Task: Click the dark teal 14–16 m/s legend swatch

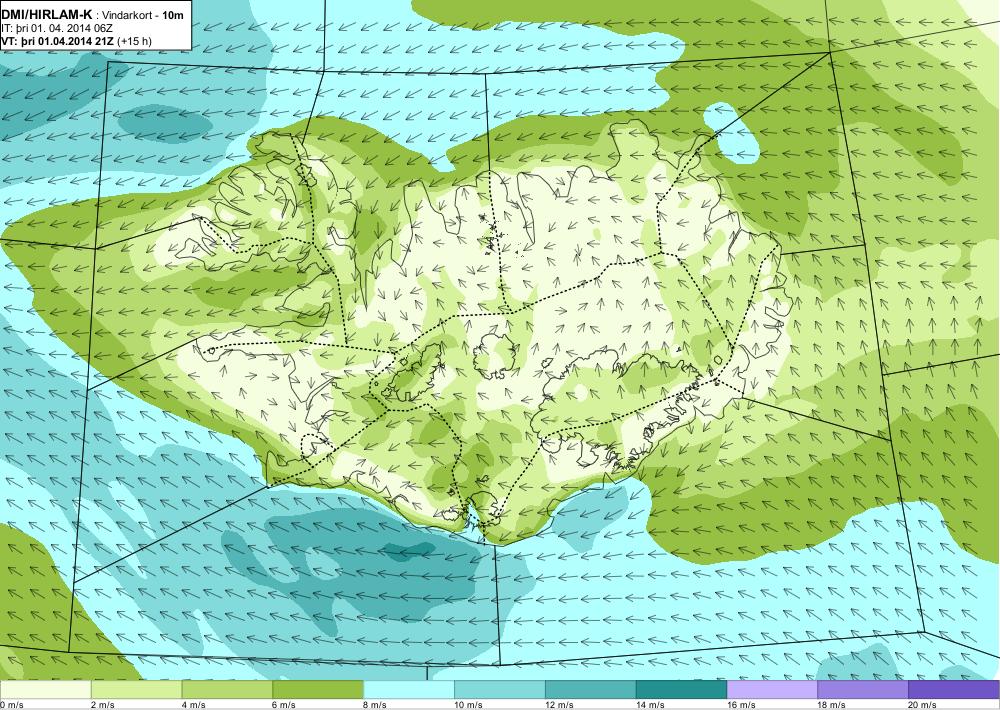Action: tap(681, 690)
